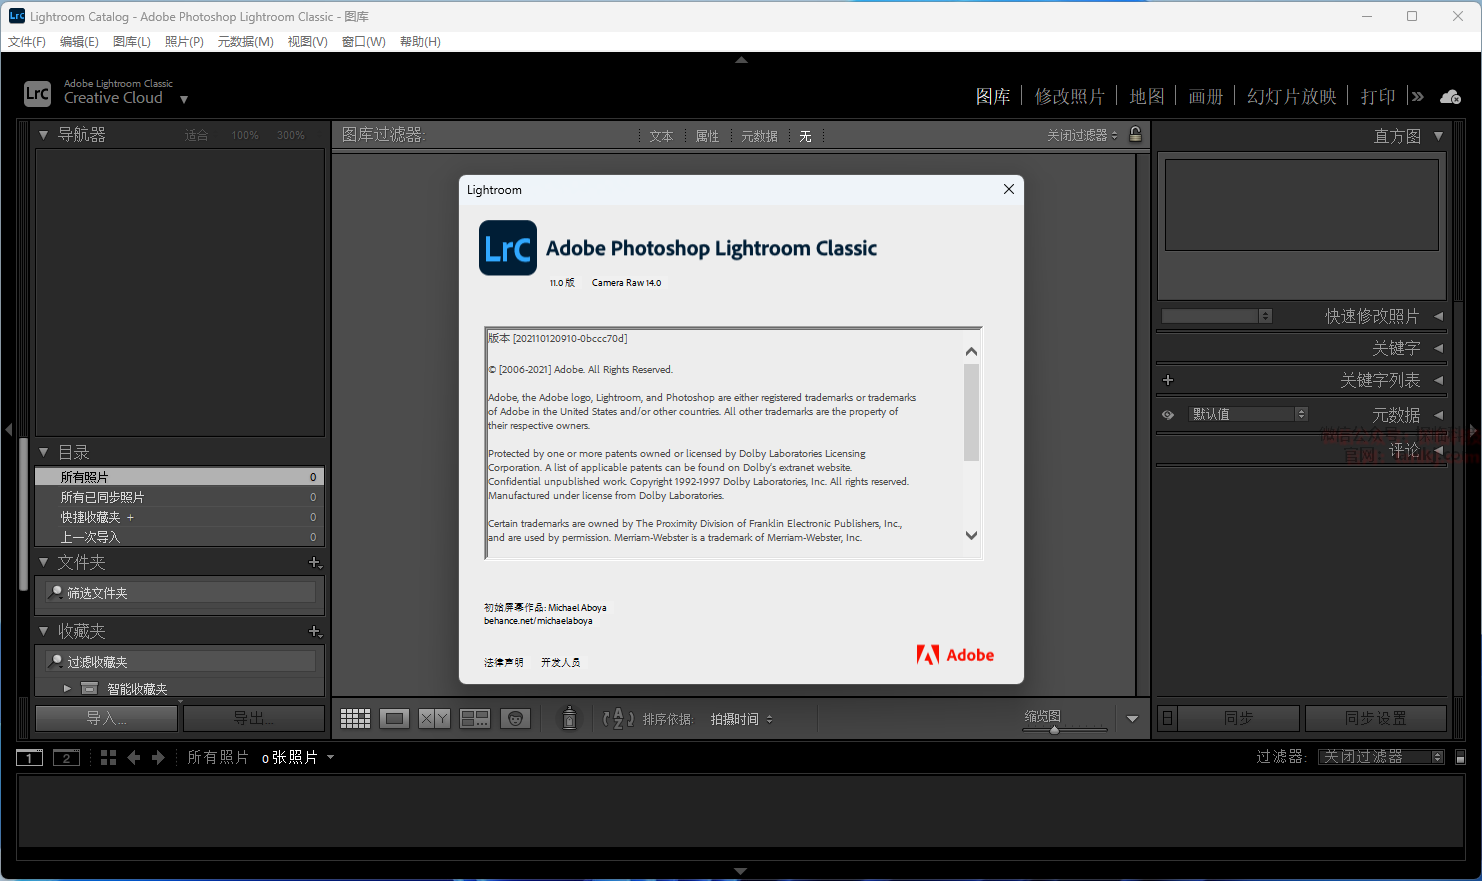1482x881 pixels.
Task: Switch to 修改照片 (Develop) module
Action: [1069, 97]
